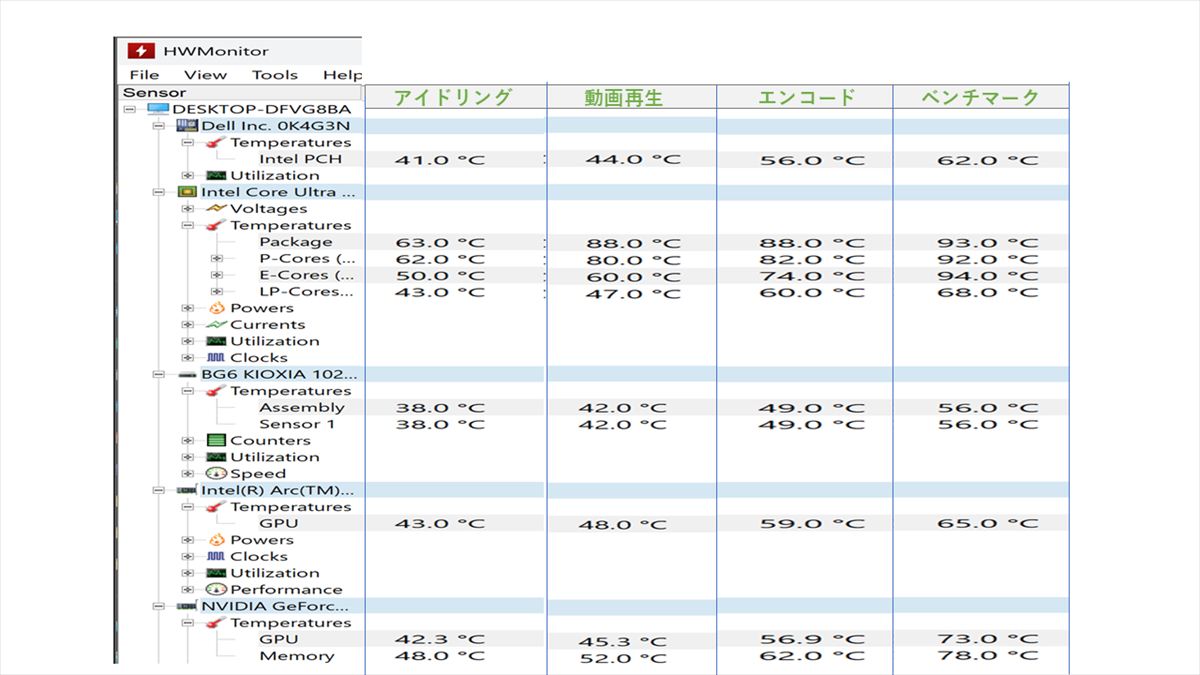Expand the Speed node
This screenshot has height=675, width=1200.
pyautogui.click(x=187, y=473)
